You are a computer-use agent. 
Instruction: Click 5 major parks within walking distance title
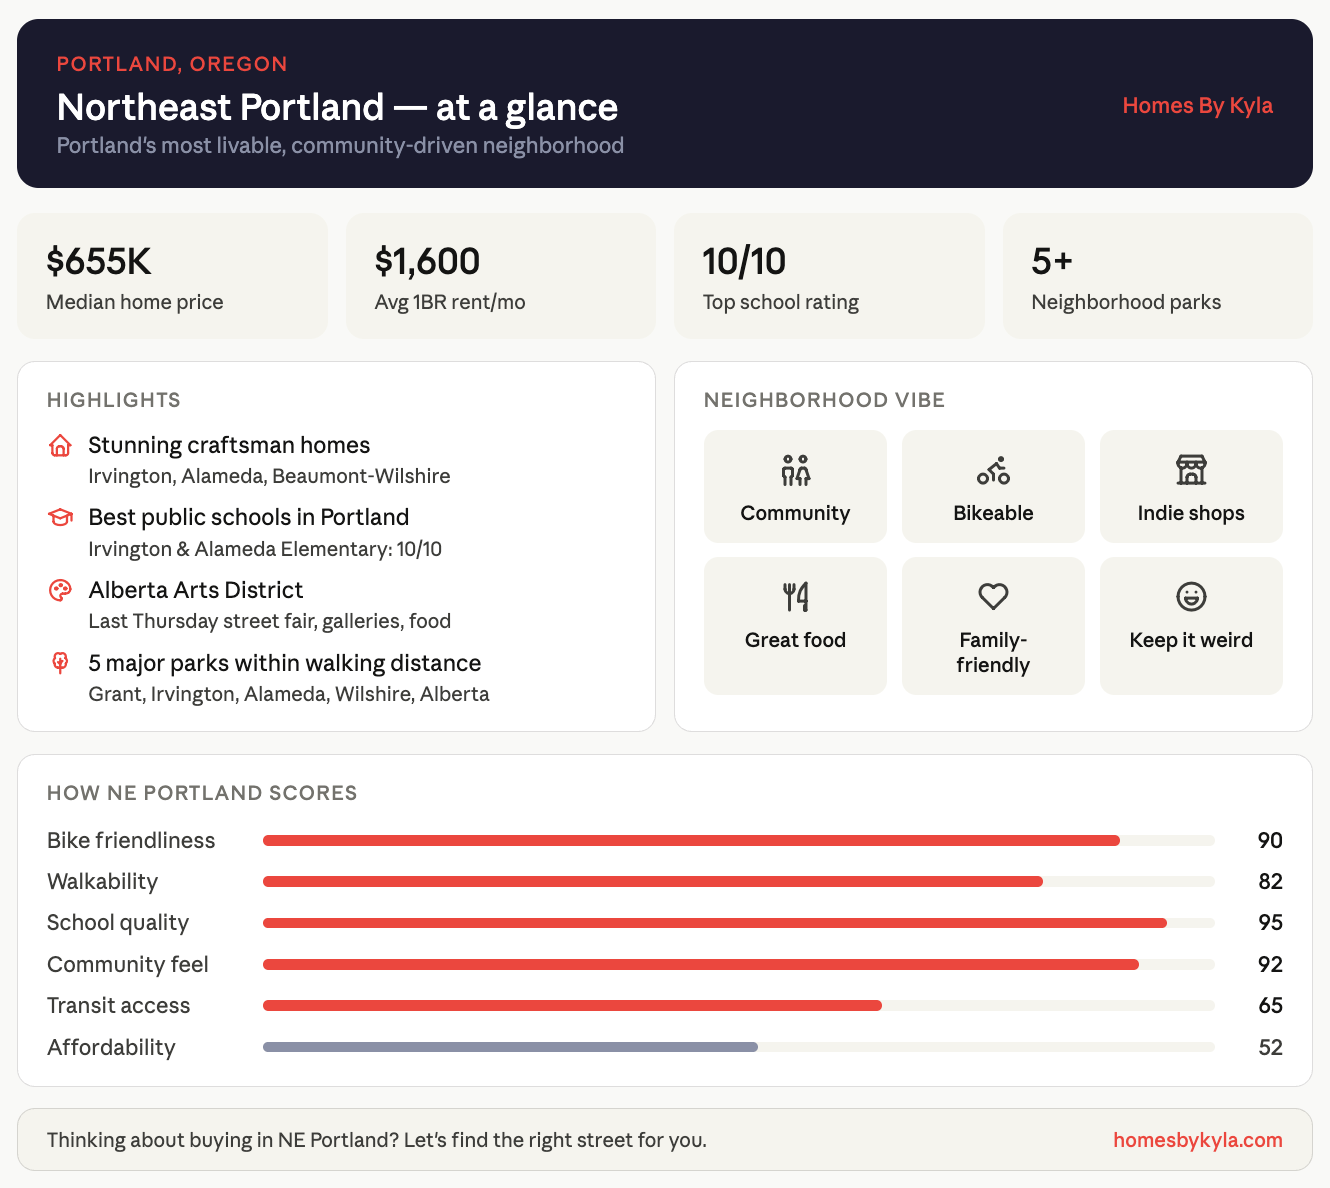click(285, 663)
